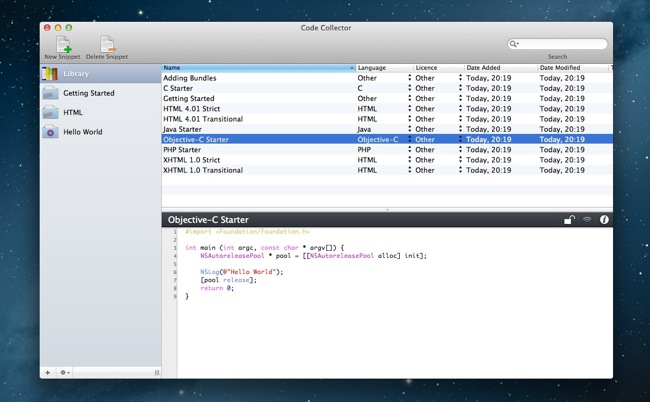Click the New Snippet toolbar icon
Screen dimensions: 650x402
point(63,44)
